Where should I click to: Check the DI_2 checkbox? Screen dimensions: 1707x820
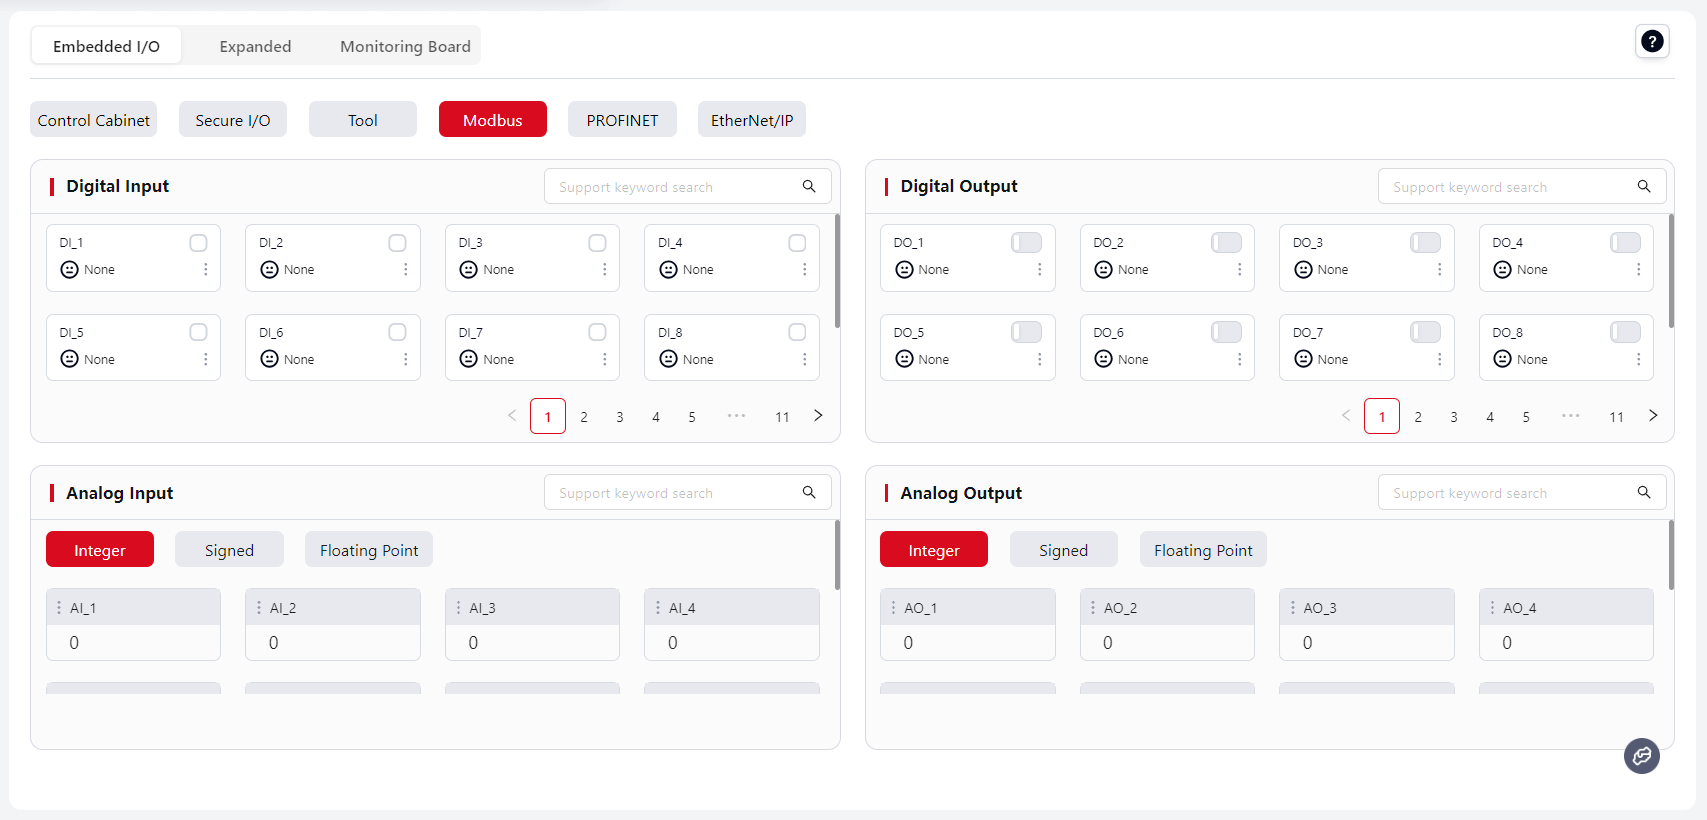tap(397, 243)
